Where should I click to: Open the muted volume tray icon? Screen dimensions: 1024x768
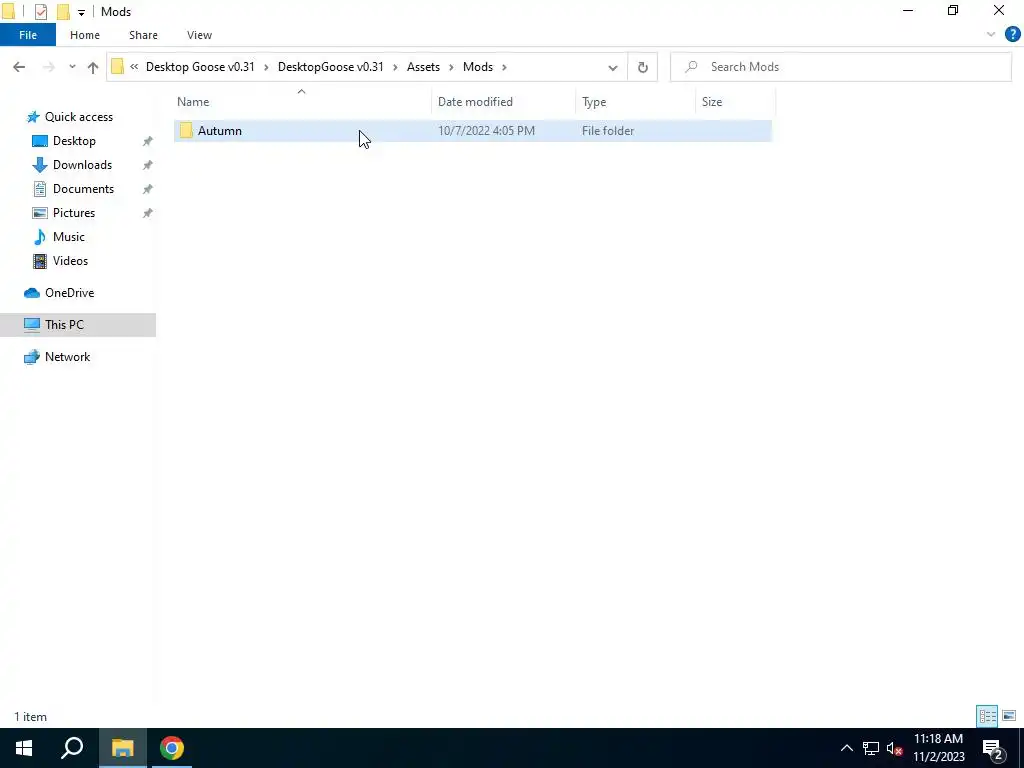[x=895, y=748]
